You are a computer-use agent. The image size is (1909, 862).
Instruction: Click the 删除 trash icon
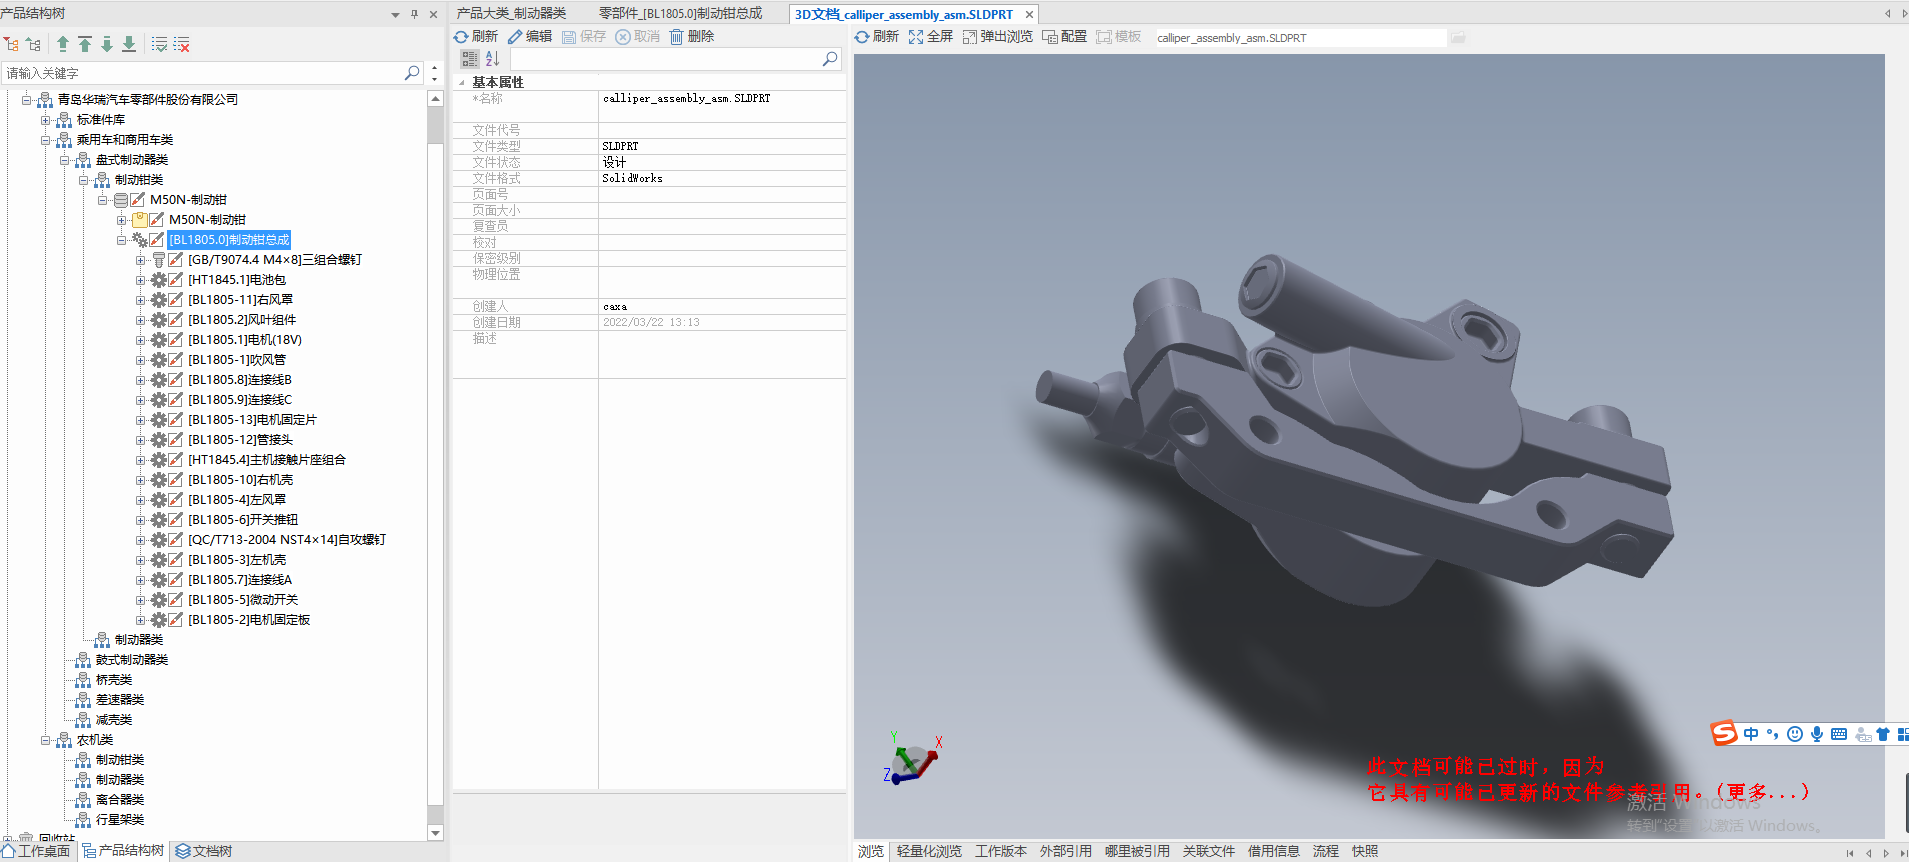691,37
